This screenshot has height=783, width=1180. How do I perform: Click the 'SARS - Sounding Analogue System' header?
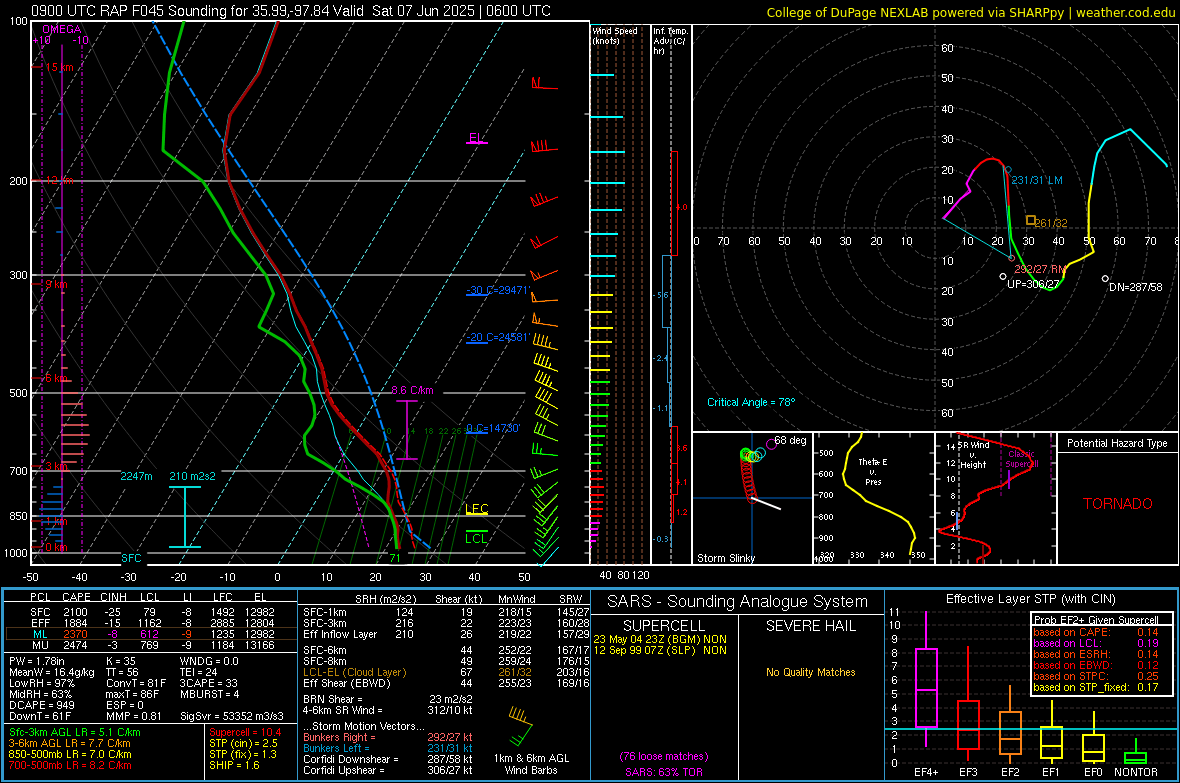[x=738, y=602]
